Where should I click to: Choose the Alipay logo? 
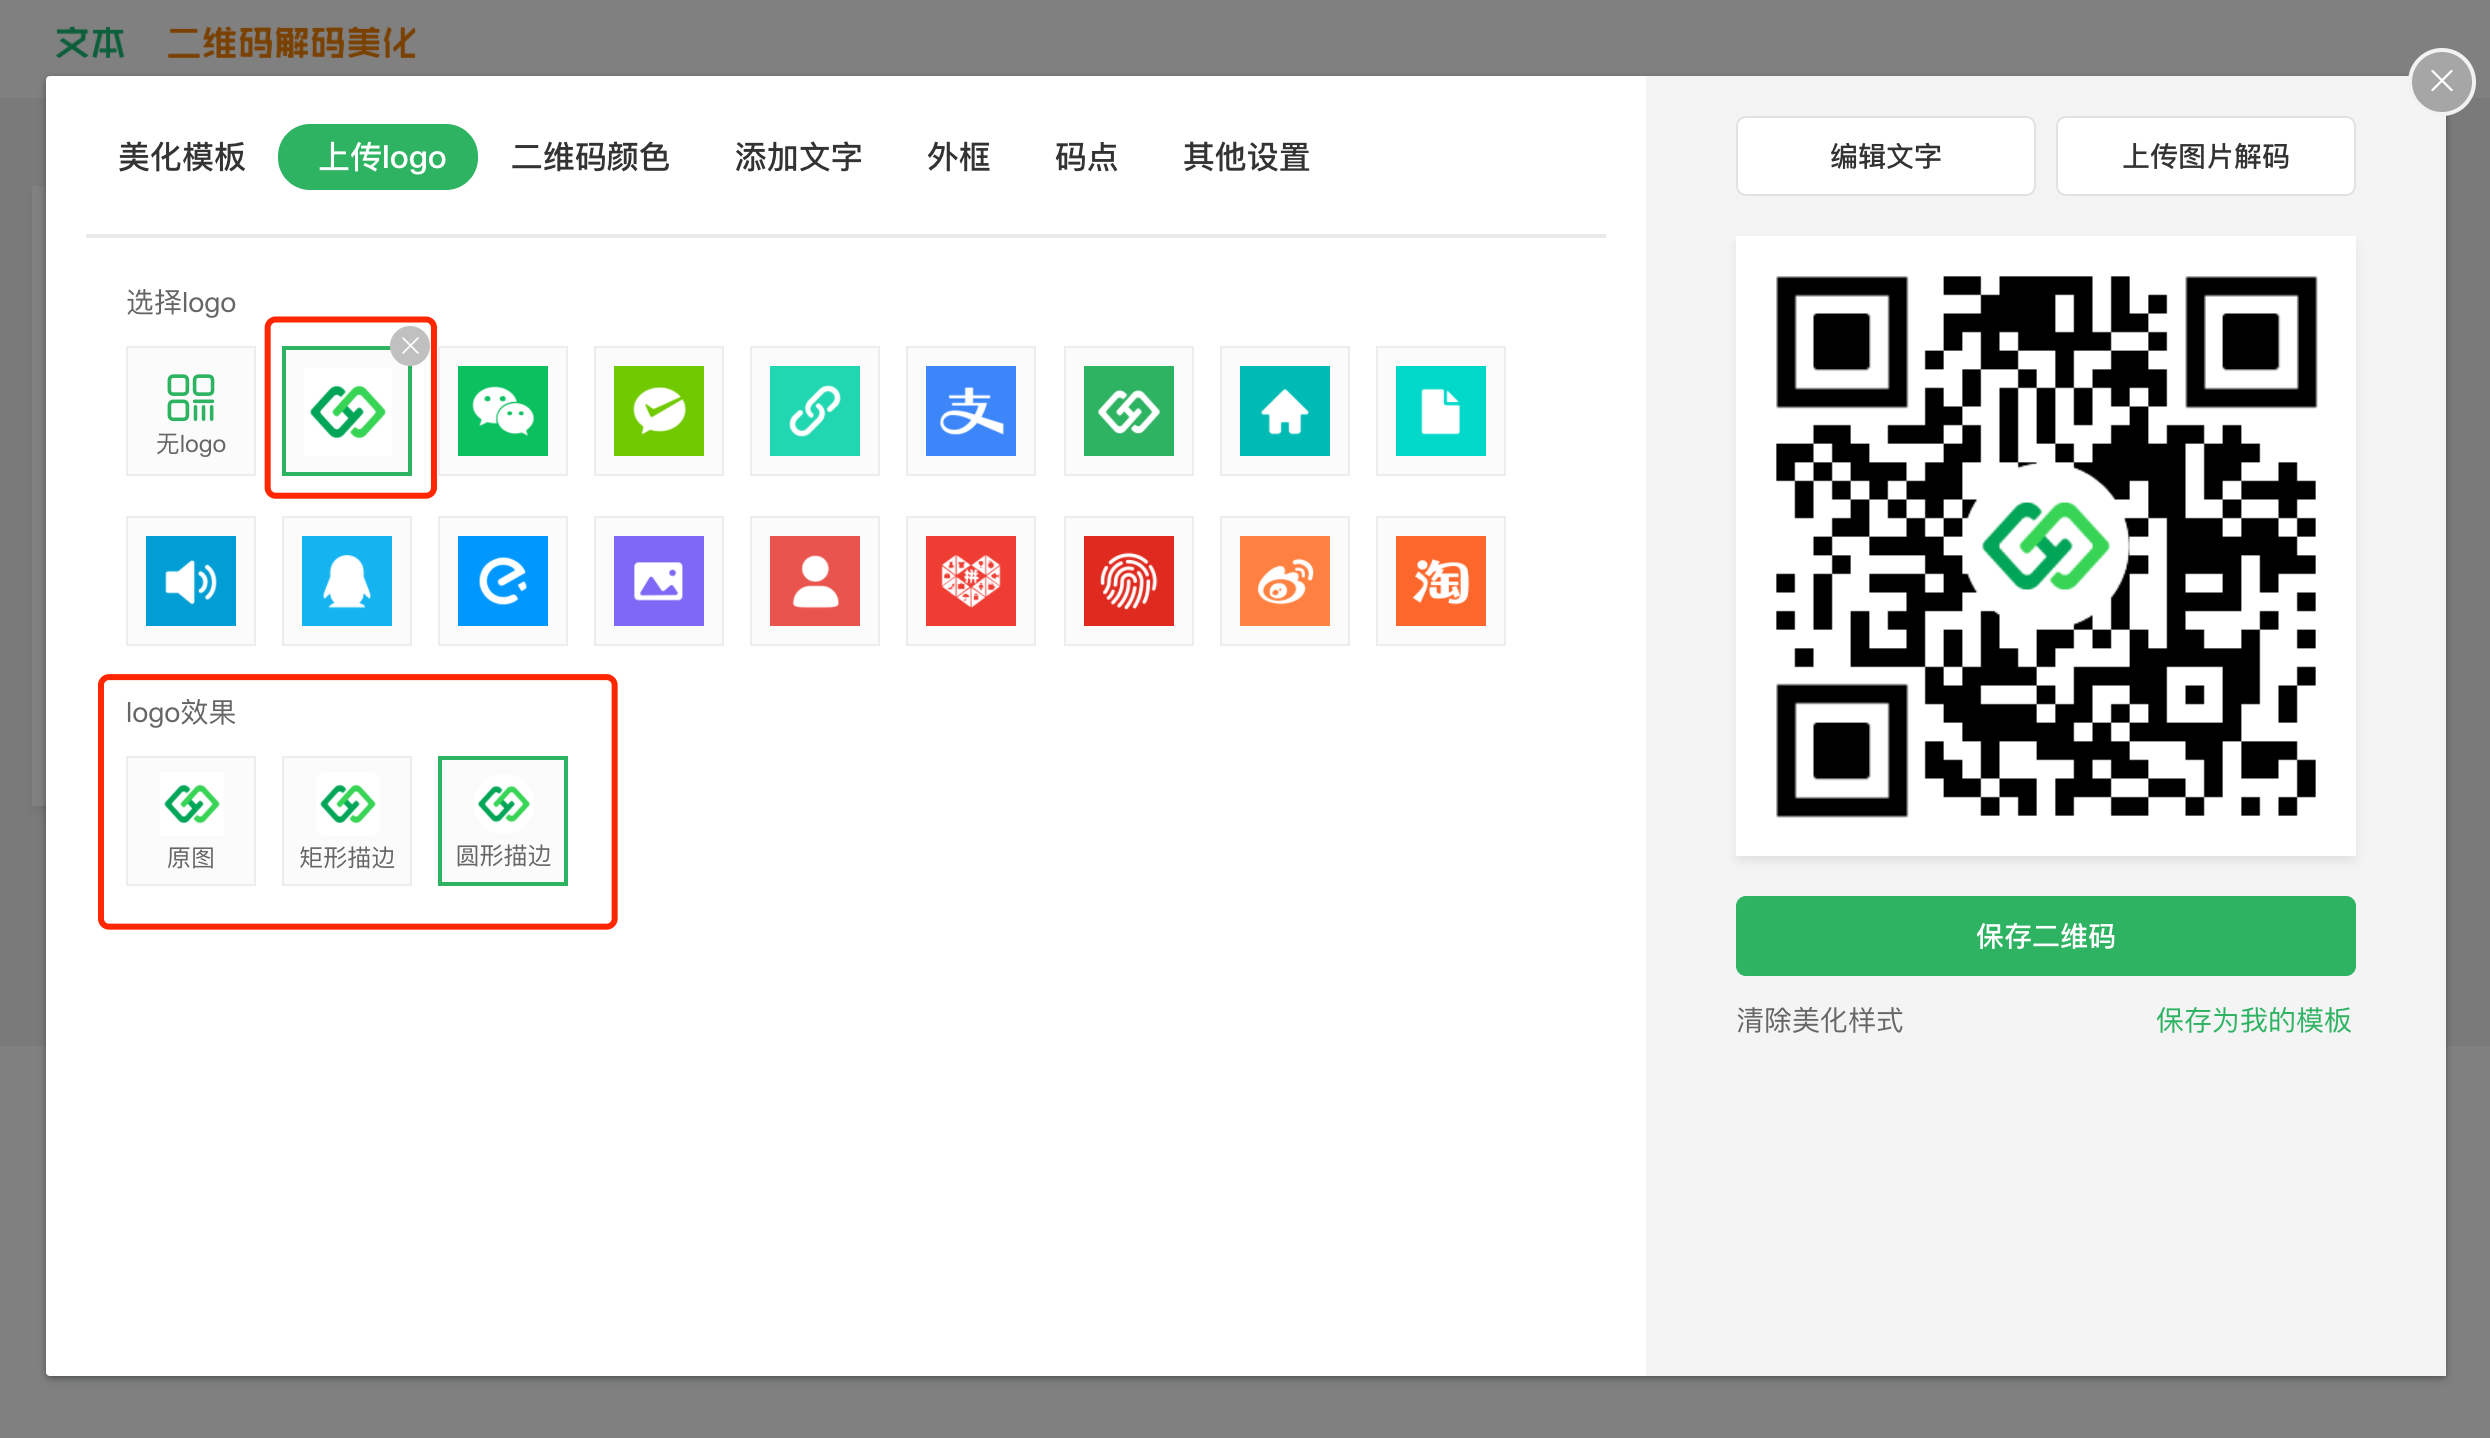(971, 411)
